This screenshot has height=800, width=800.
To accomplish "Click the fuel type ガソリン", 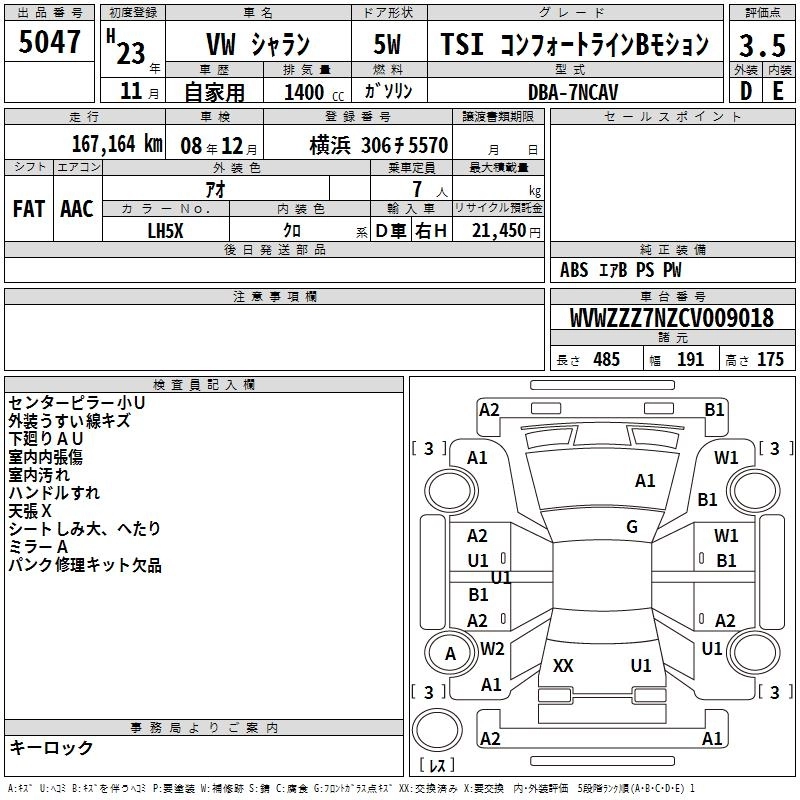I will tap(388, 90).
